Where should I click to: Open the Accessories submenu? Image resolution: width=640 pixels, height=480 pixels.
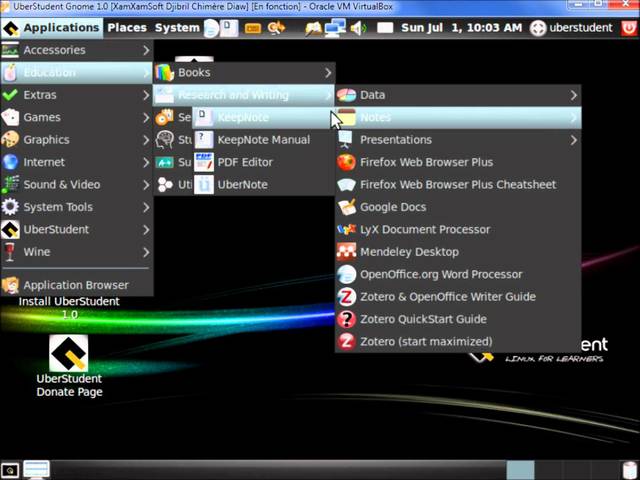pos(77,50)
